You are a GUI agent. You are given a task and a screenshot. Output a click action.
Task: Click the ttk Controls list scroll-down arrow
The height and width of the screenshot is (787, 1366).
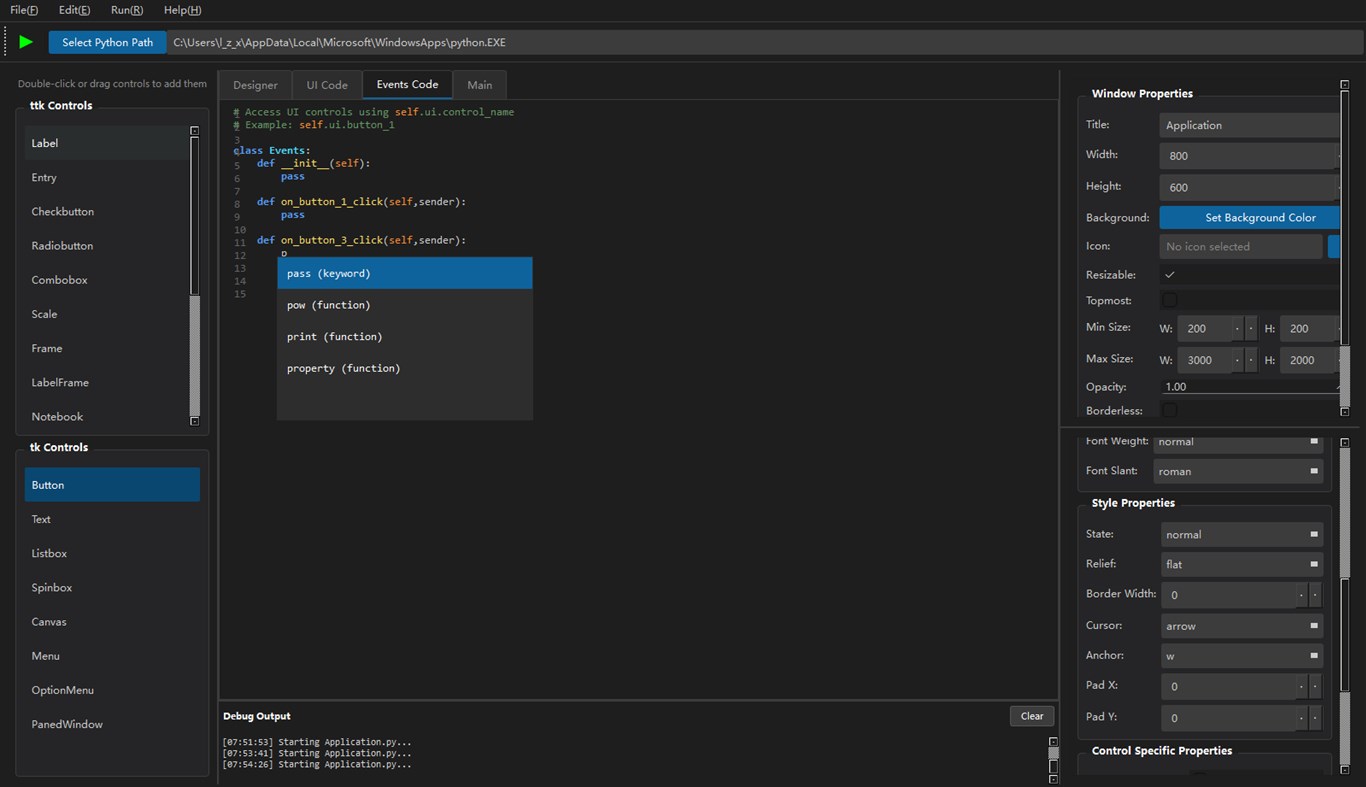click(x=194, y=421)
